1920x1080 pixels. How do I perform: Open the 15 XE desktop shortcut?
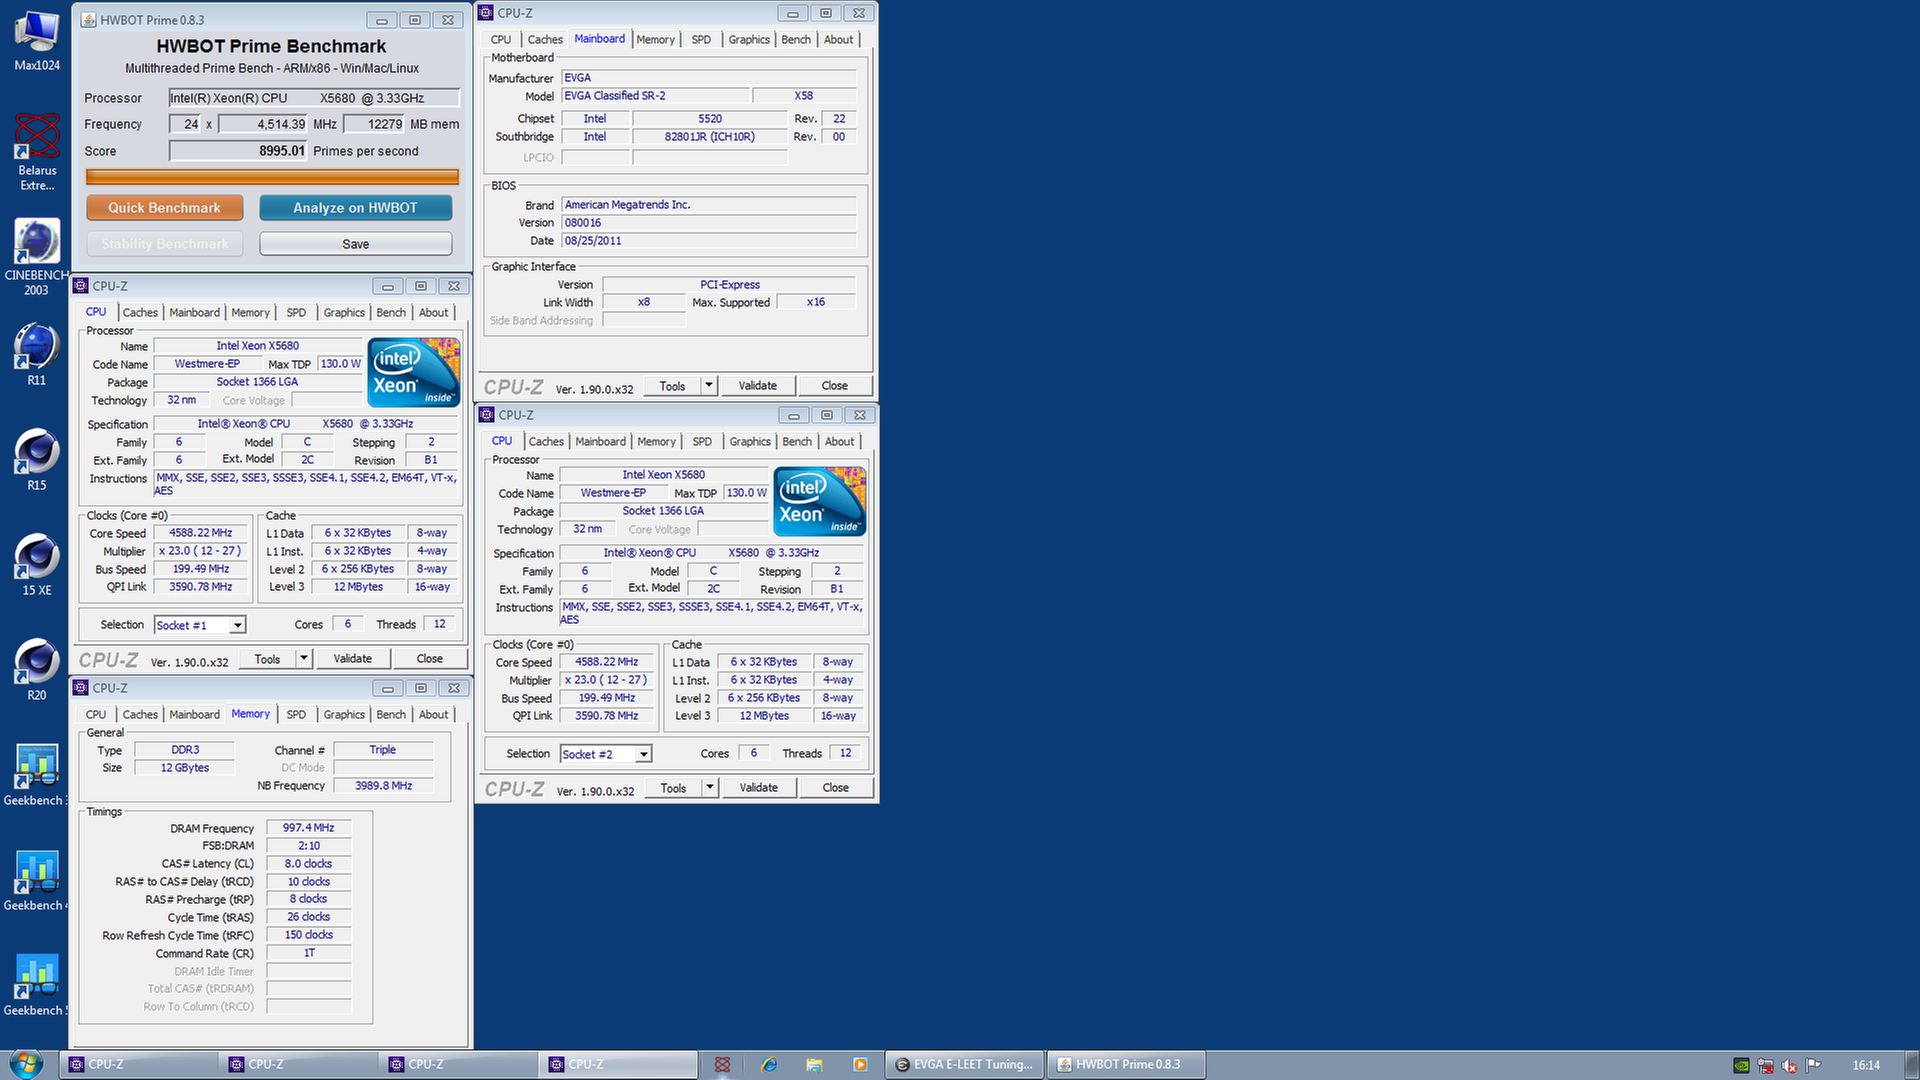(37, 565)
